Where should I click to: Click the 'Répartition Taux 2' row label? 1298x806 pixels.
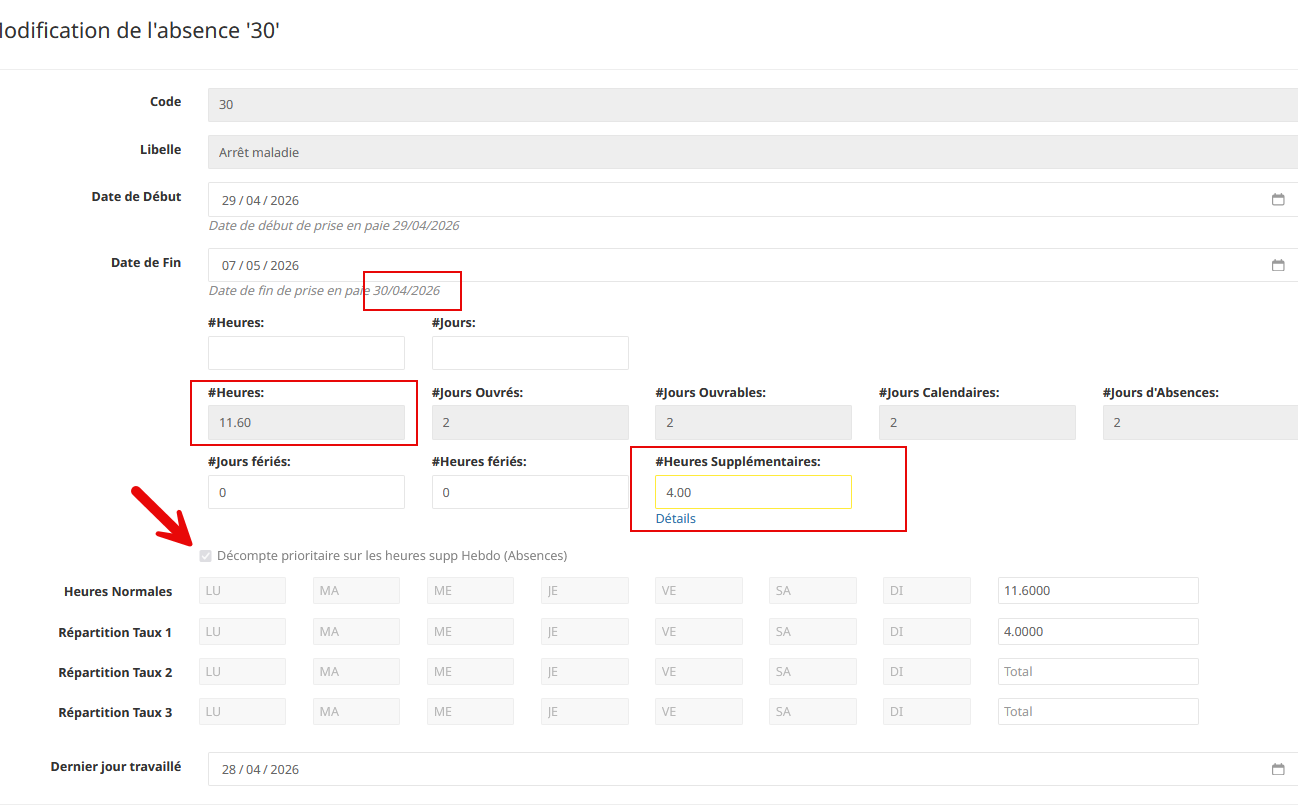pyautogui.click(x=115, y=673)
